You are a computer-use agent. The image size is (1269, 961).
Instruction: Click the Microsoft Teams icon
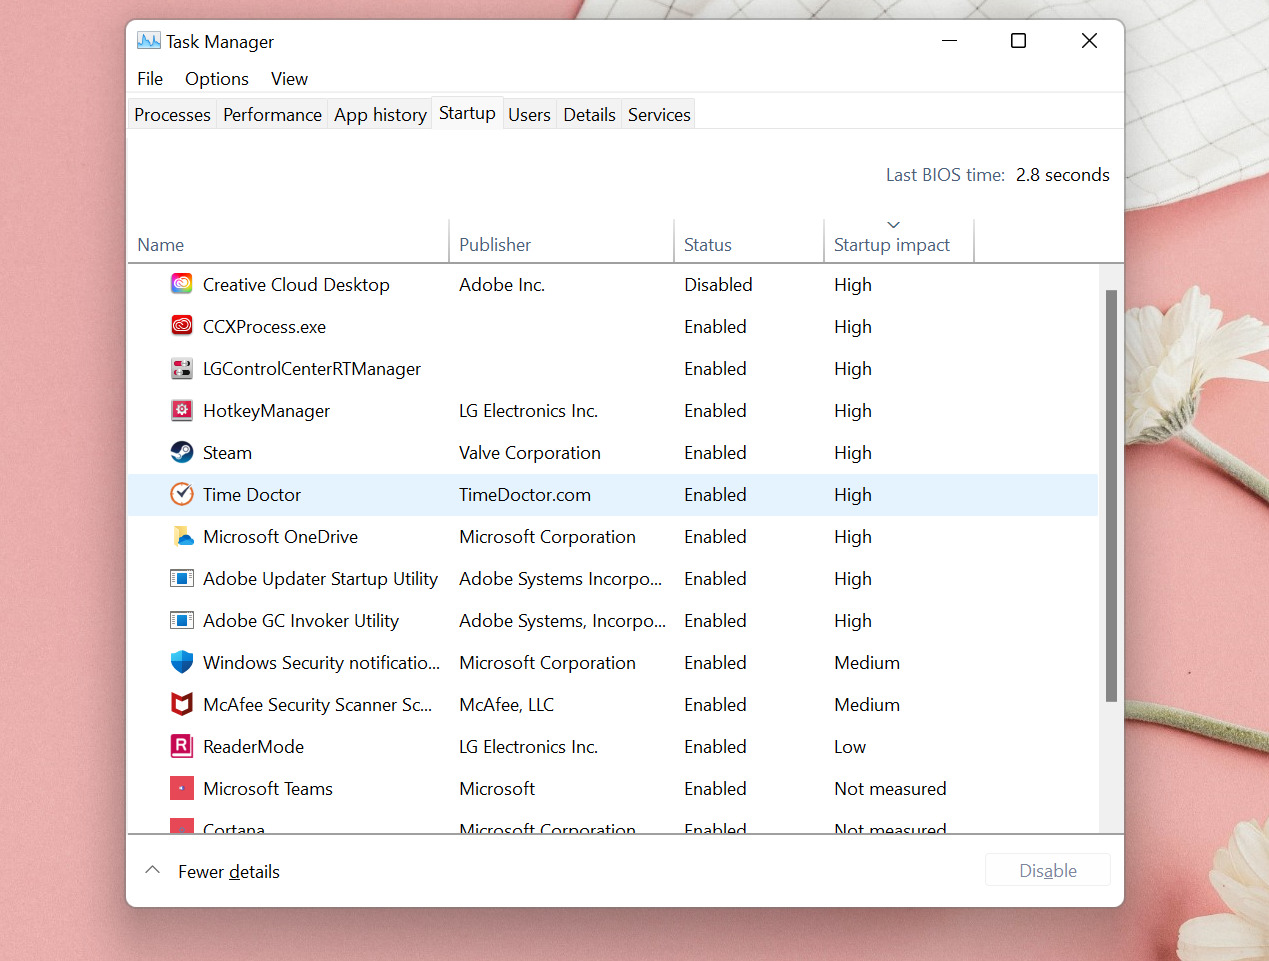[x=181, y=788]
